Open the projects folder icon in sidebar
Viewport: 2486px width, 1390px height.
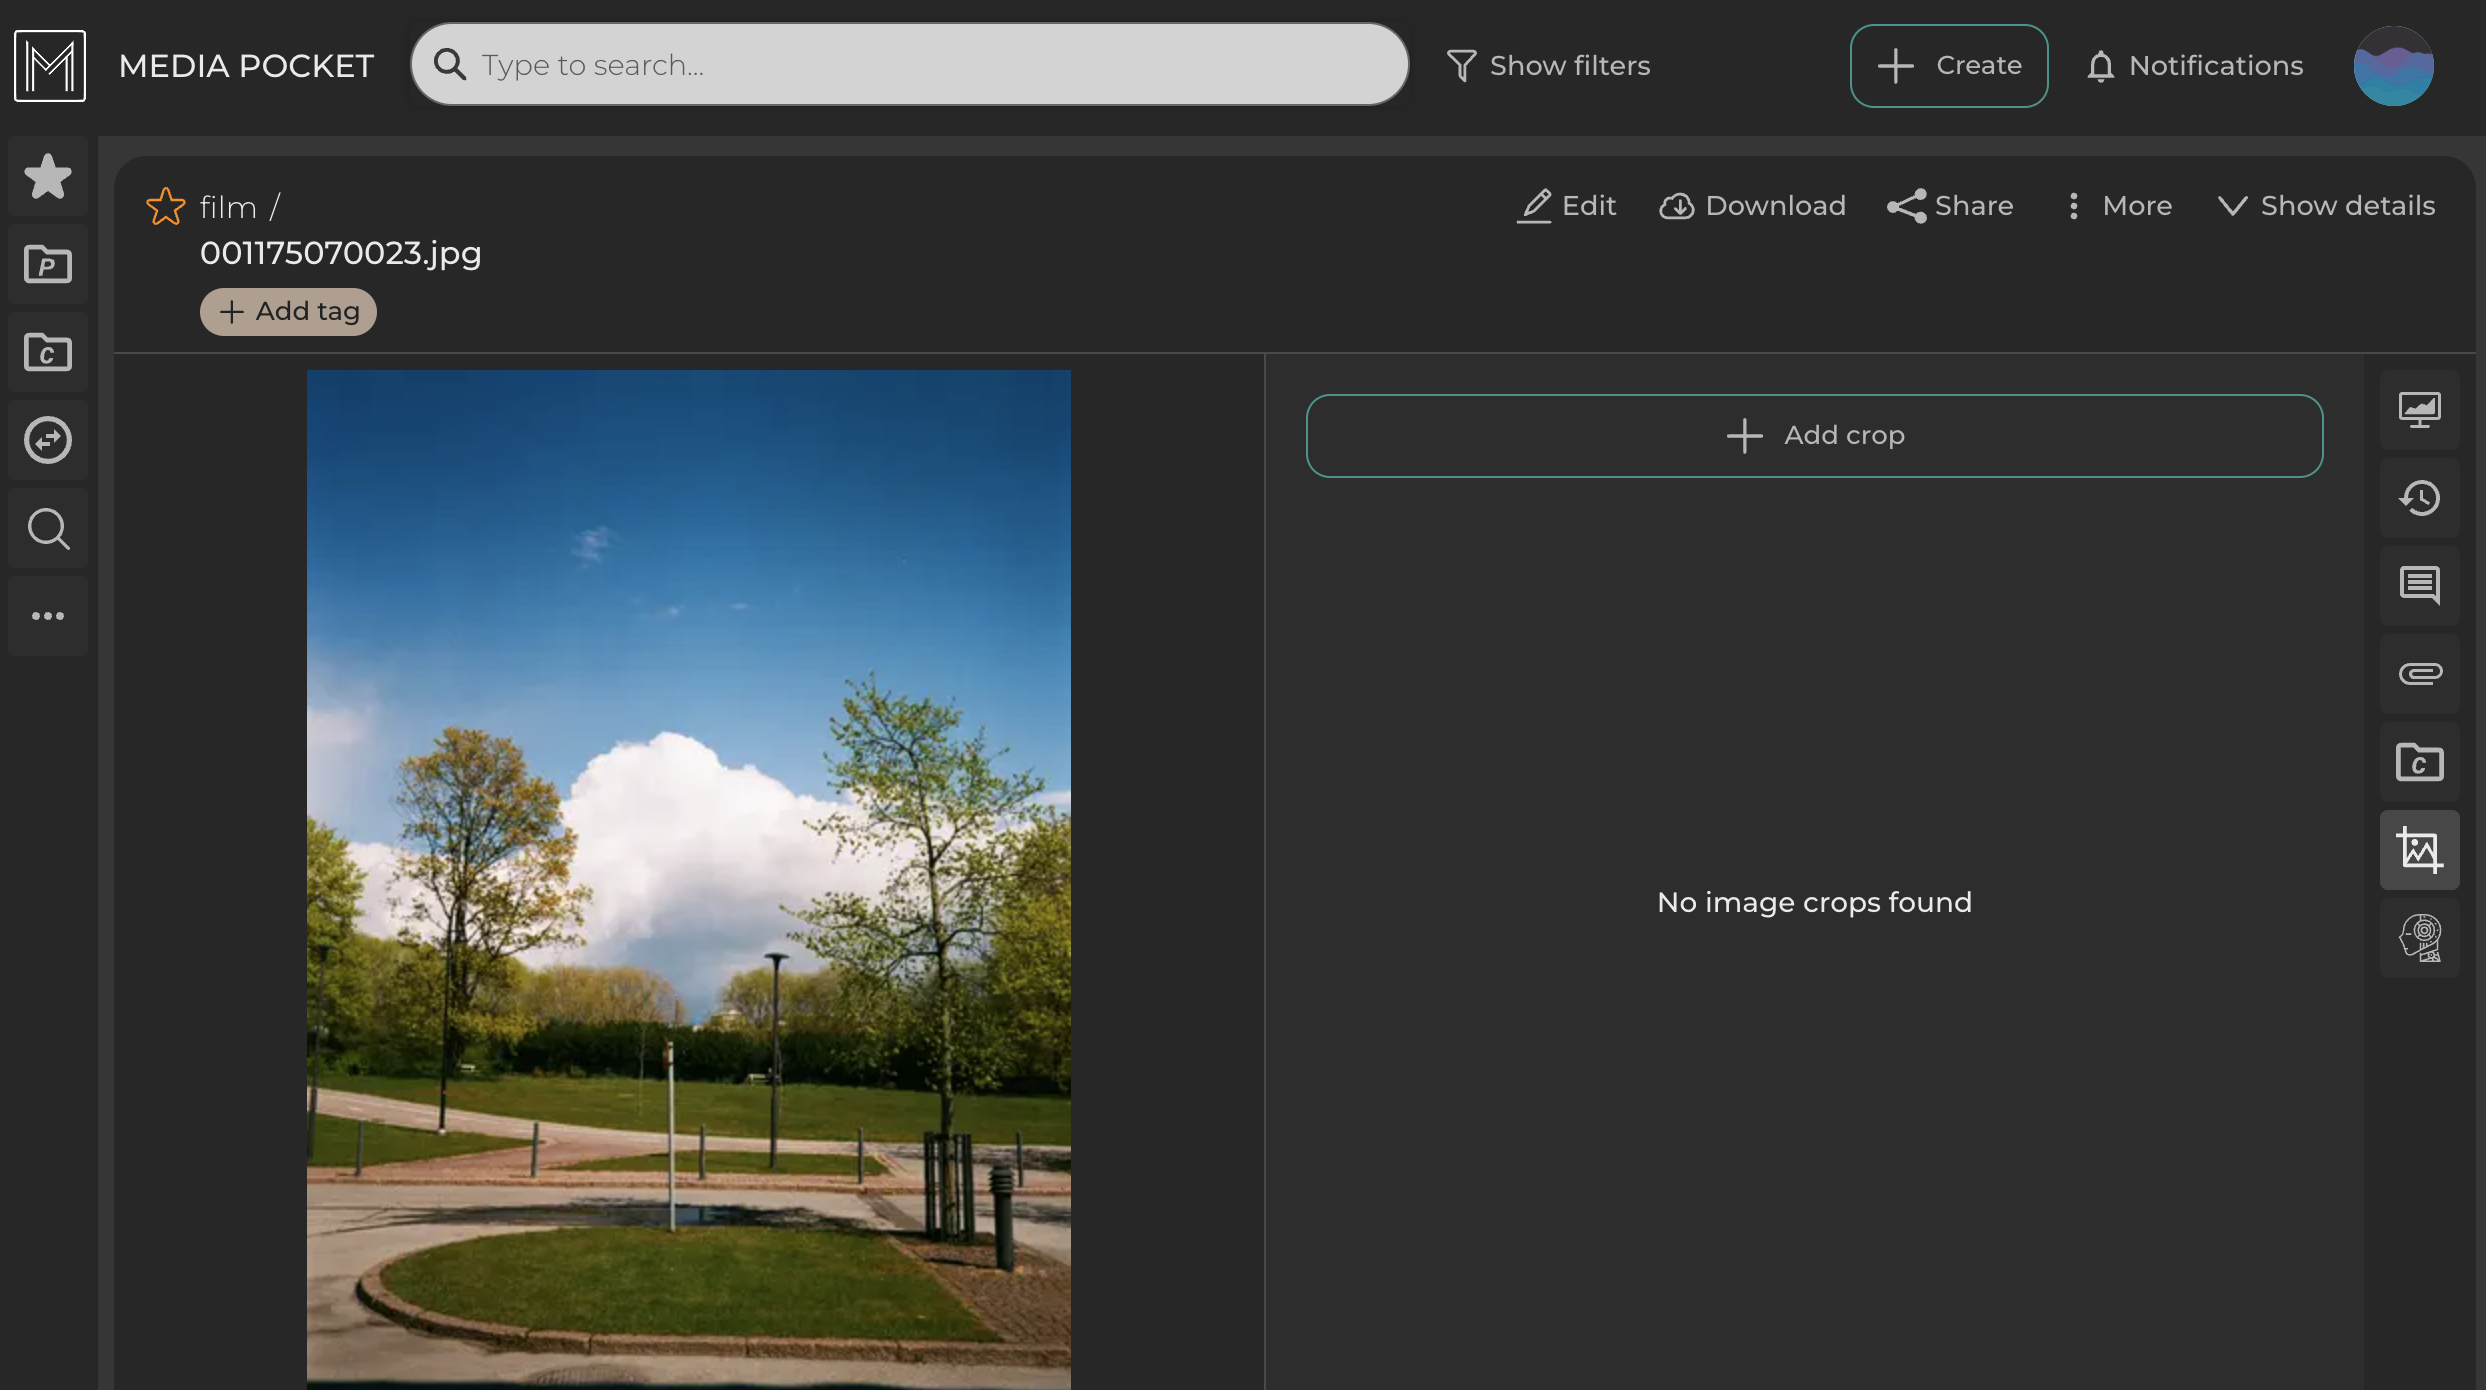coord(47,265)
